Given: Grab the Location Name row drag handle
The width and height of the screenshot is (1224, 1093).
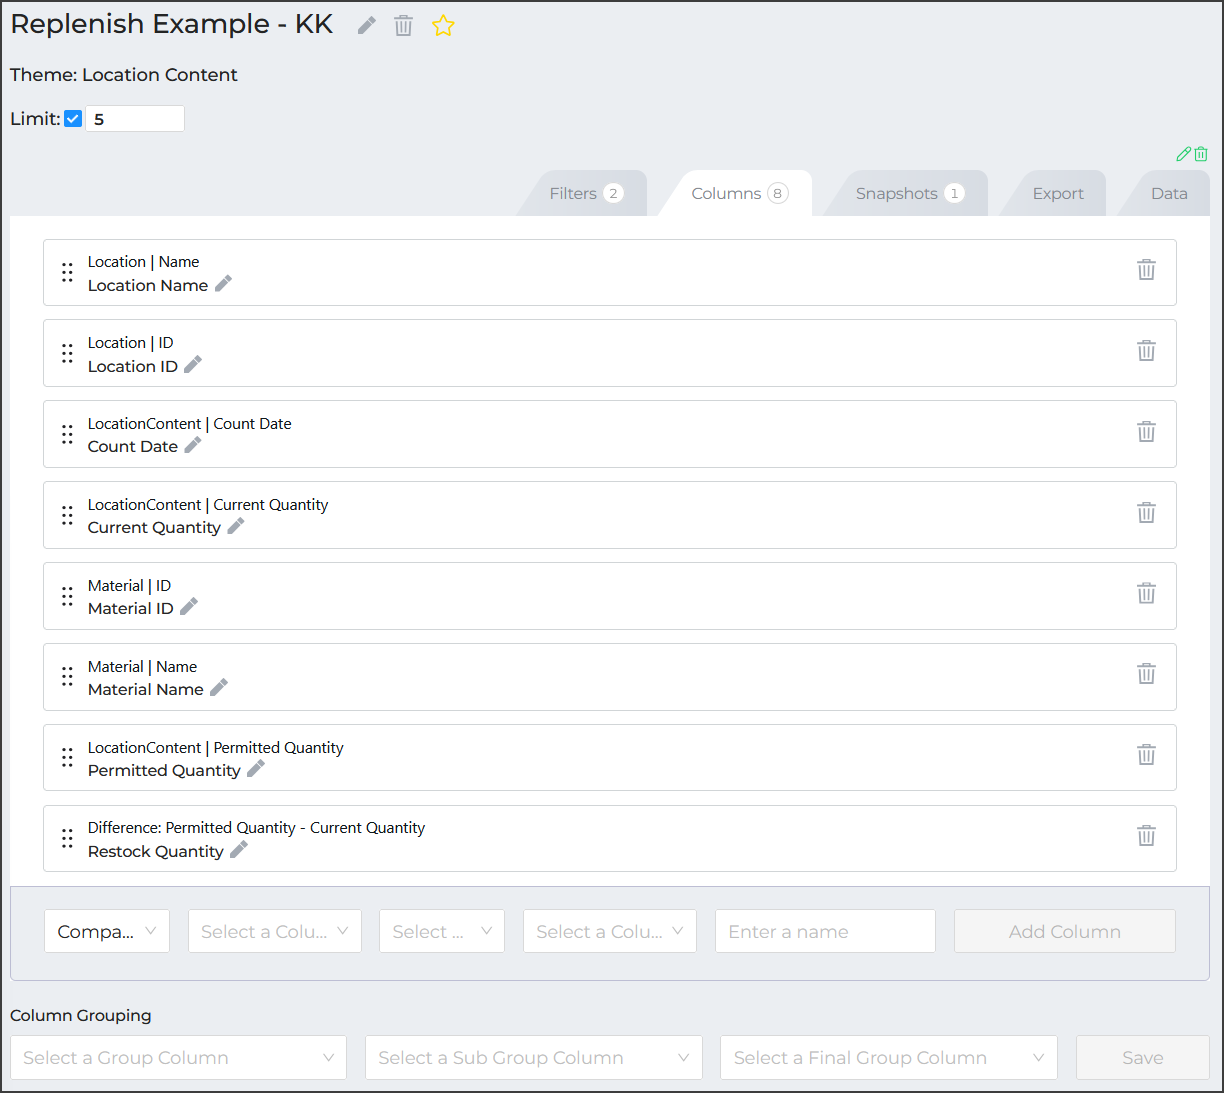Looking at the screenshot, I should tap(67, 272).
